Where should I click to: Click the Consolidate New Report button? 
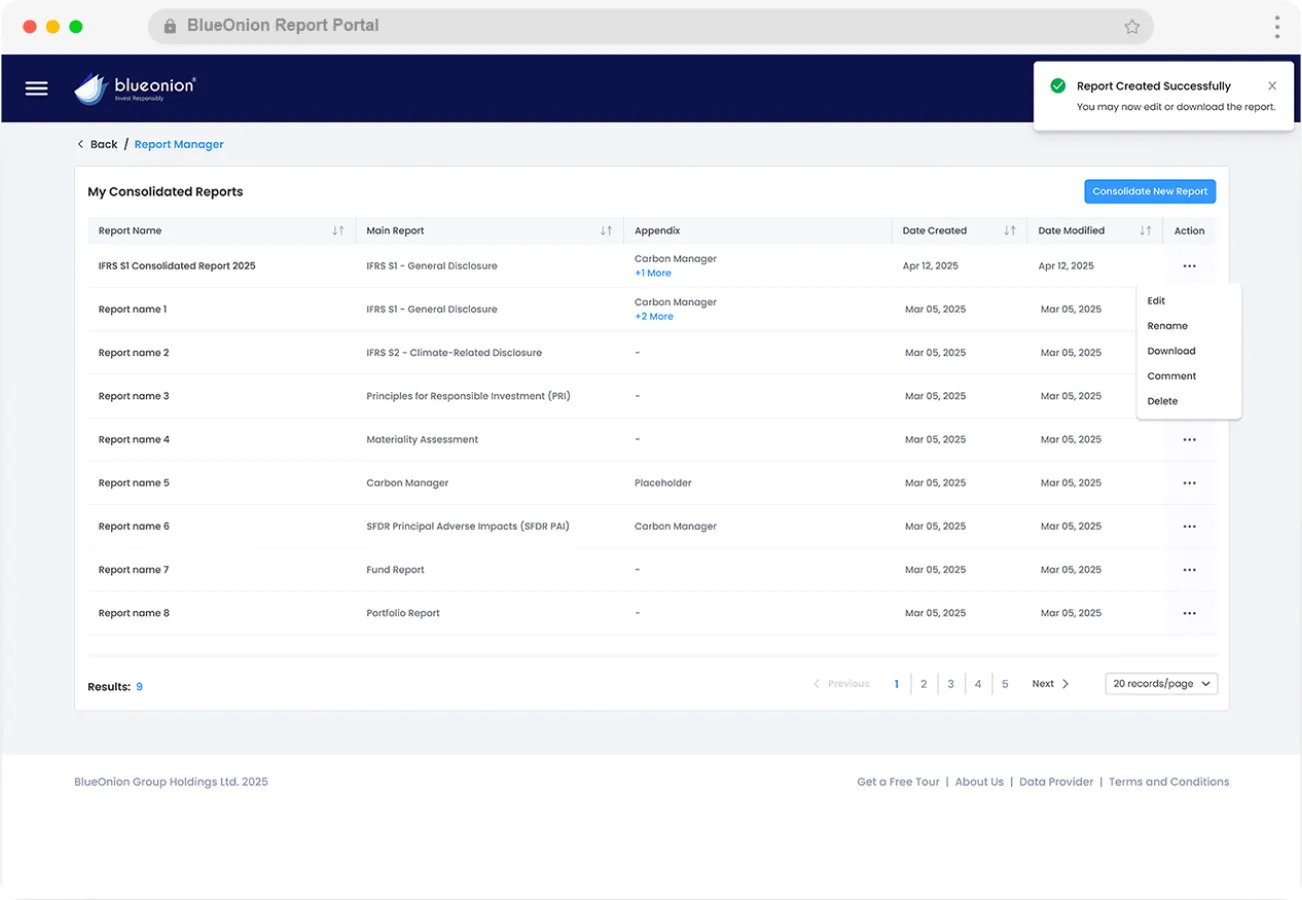(x=1150, y=192)
